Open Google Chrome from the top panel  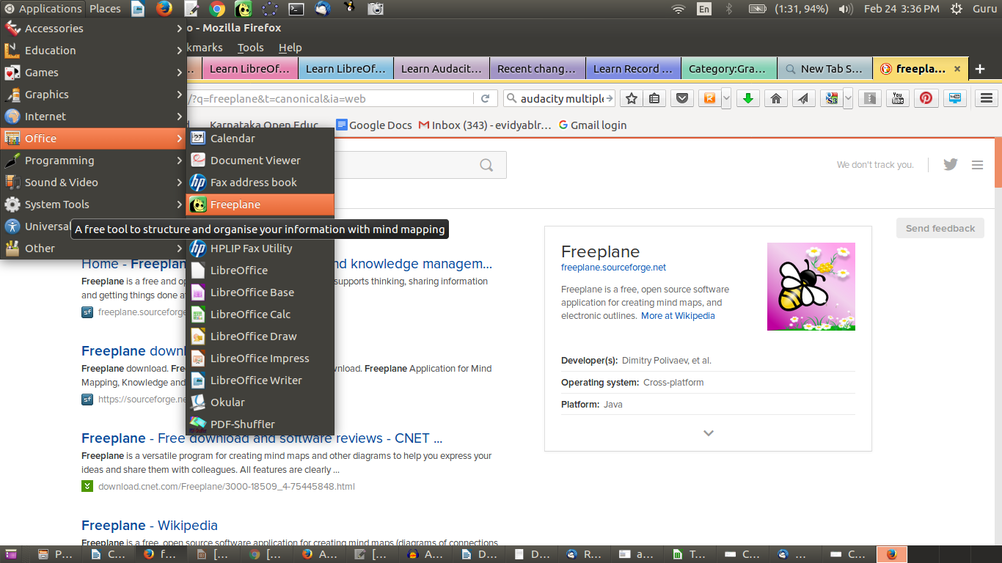click(217, 9)
